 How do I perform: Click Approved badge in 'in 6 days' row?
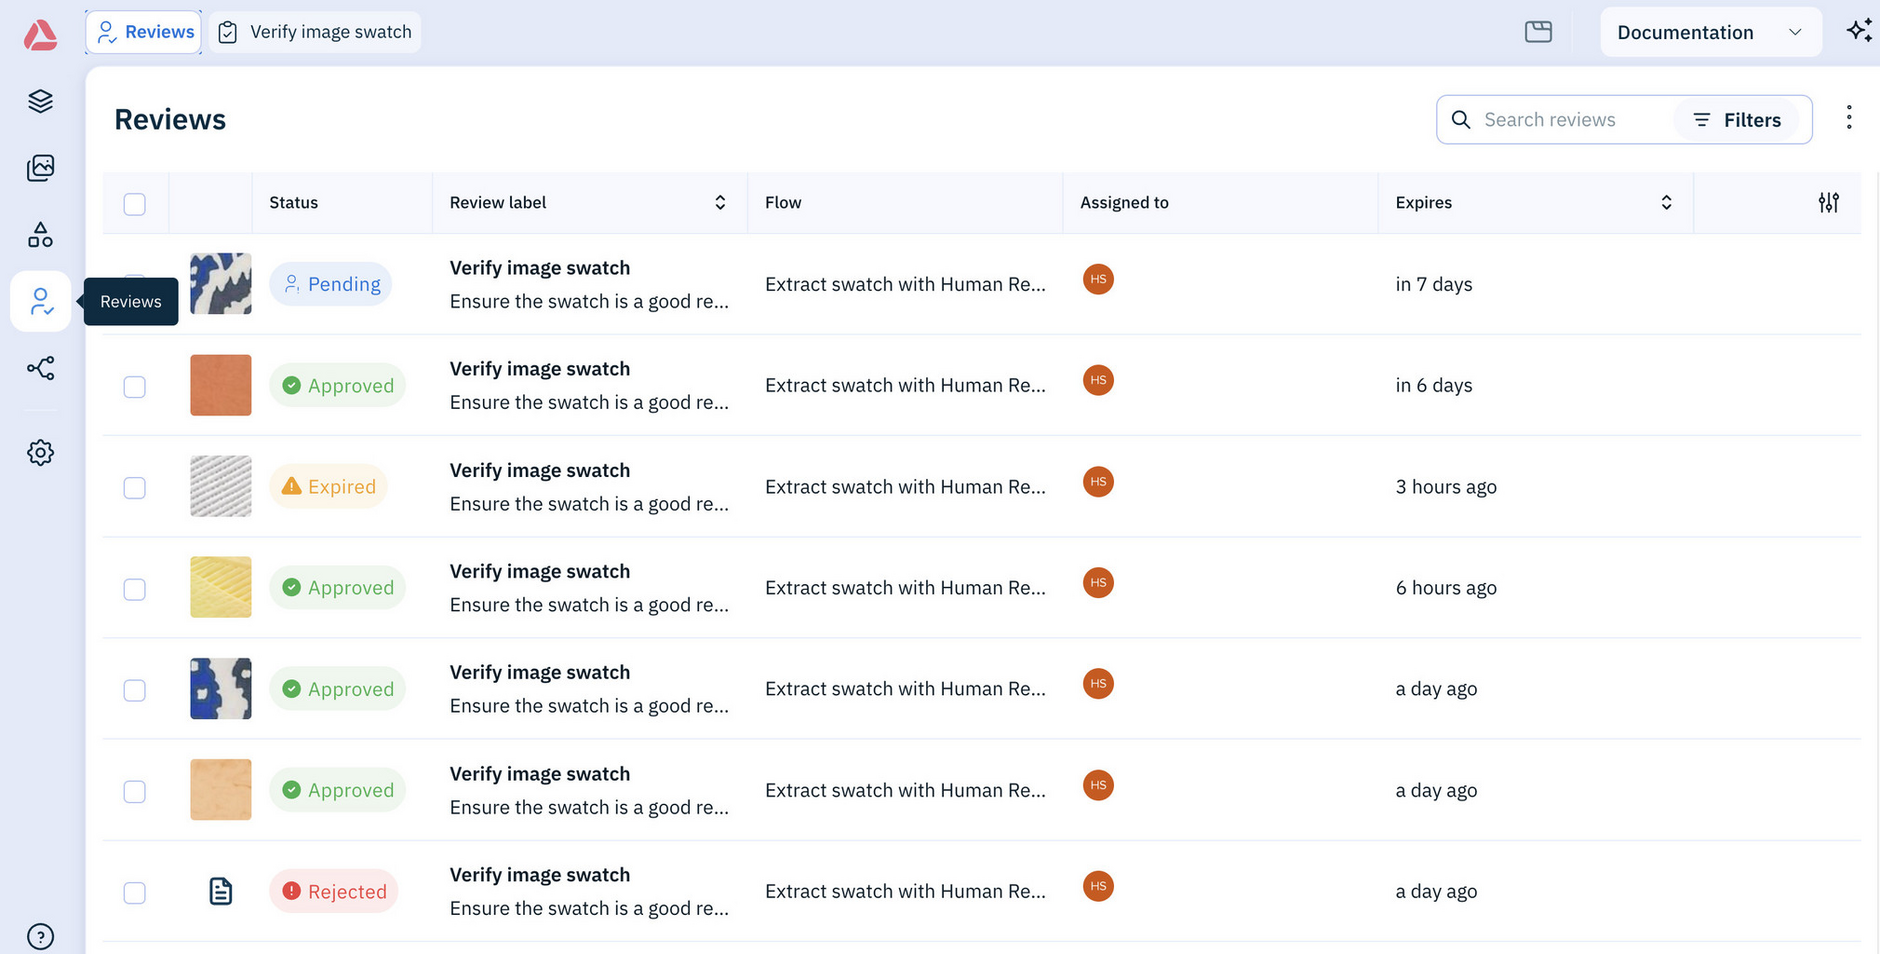(x=337, y=386)
